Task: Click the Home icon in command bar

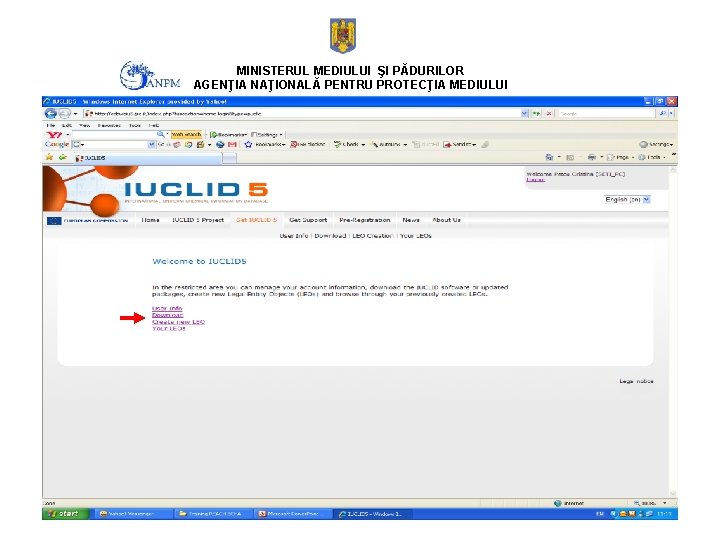Action: [549, 157]
